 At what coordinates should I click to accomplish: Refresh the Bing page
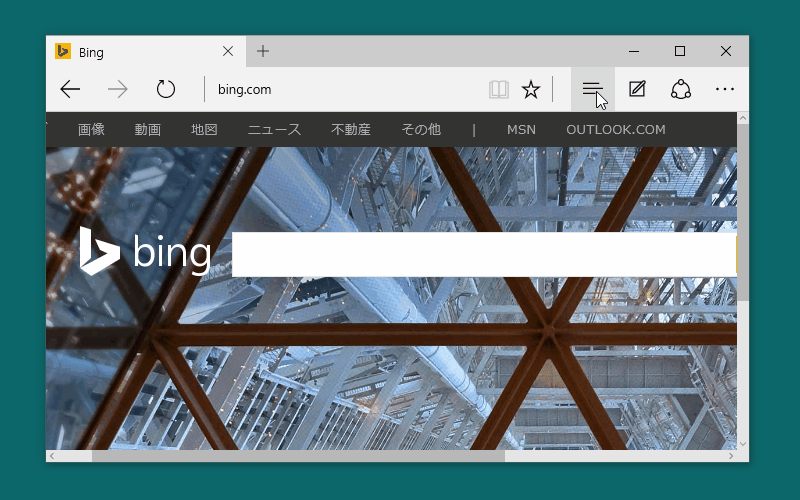click(165, 89)
